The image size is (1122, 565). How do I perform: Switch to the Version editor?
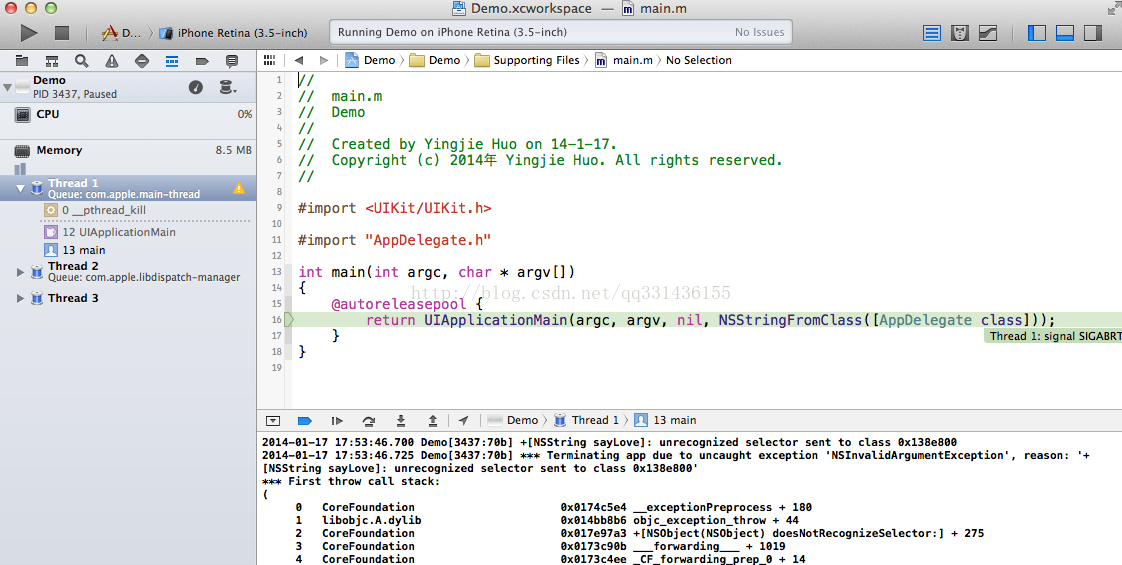(988, 33)
